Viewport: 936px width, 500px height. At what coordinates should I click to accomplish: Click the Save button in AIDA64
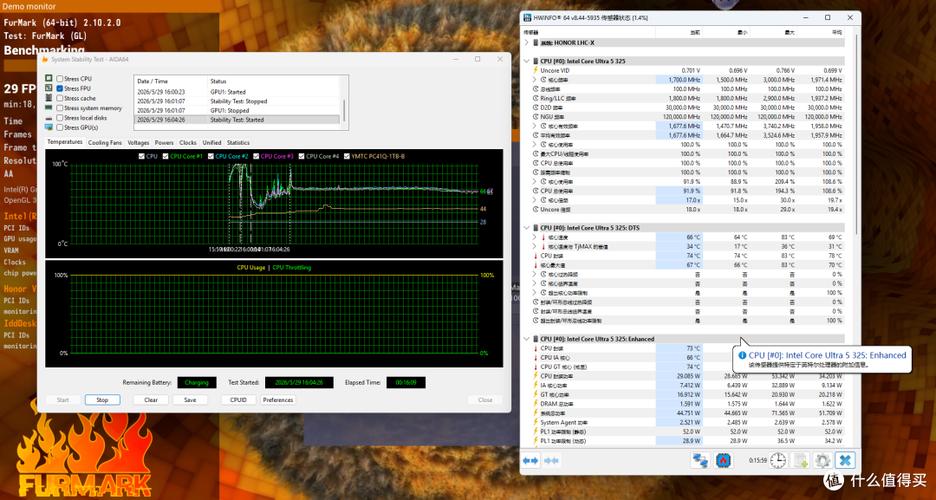coord(190,400)
